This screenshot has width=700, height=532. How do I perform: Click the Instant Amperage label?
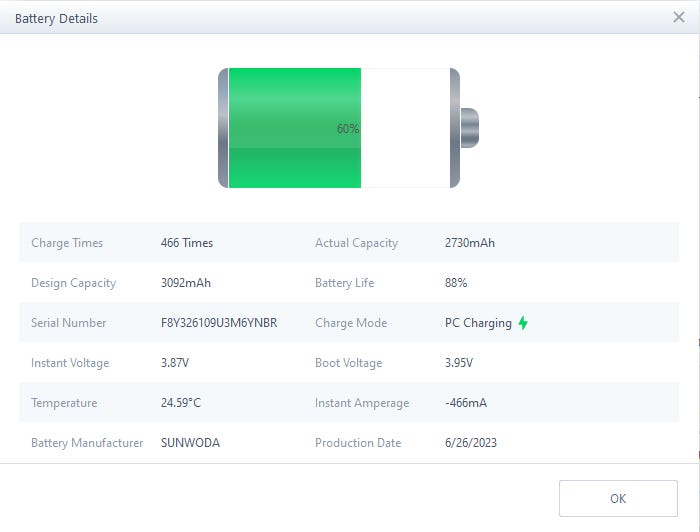362,403
